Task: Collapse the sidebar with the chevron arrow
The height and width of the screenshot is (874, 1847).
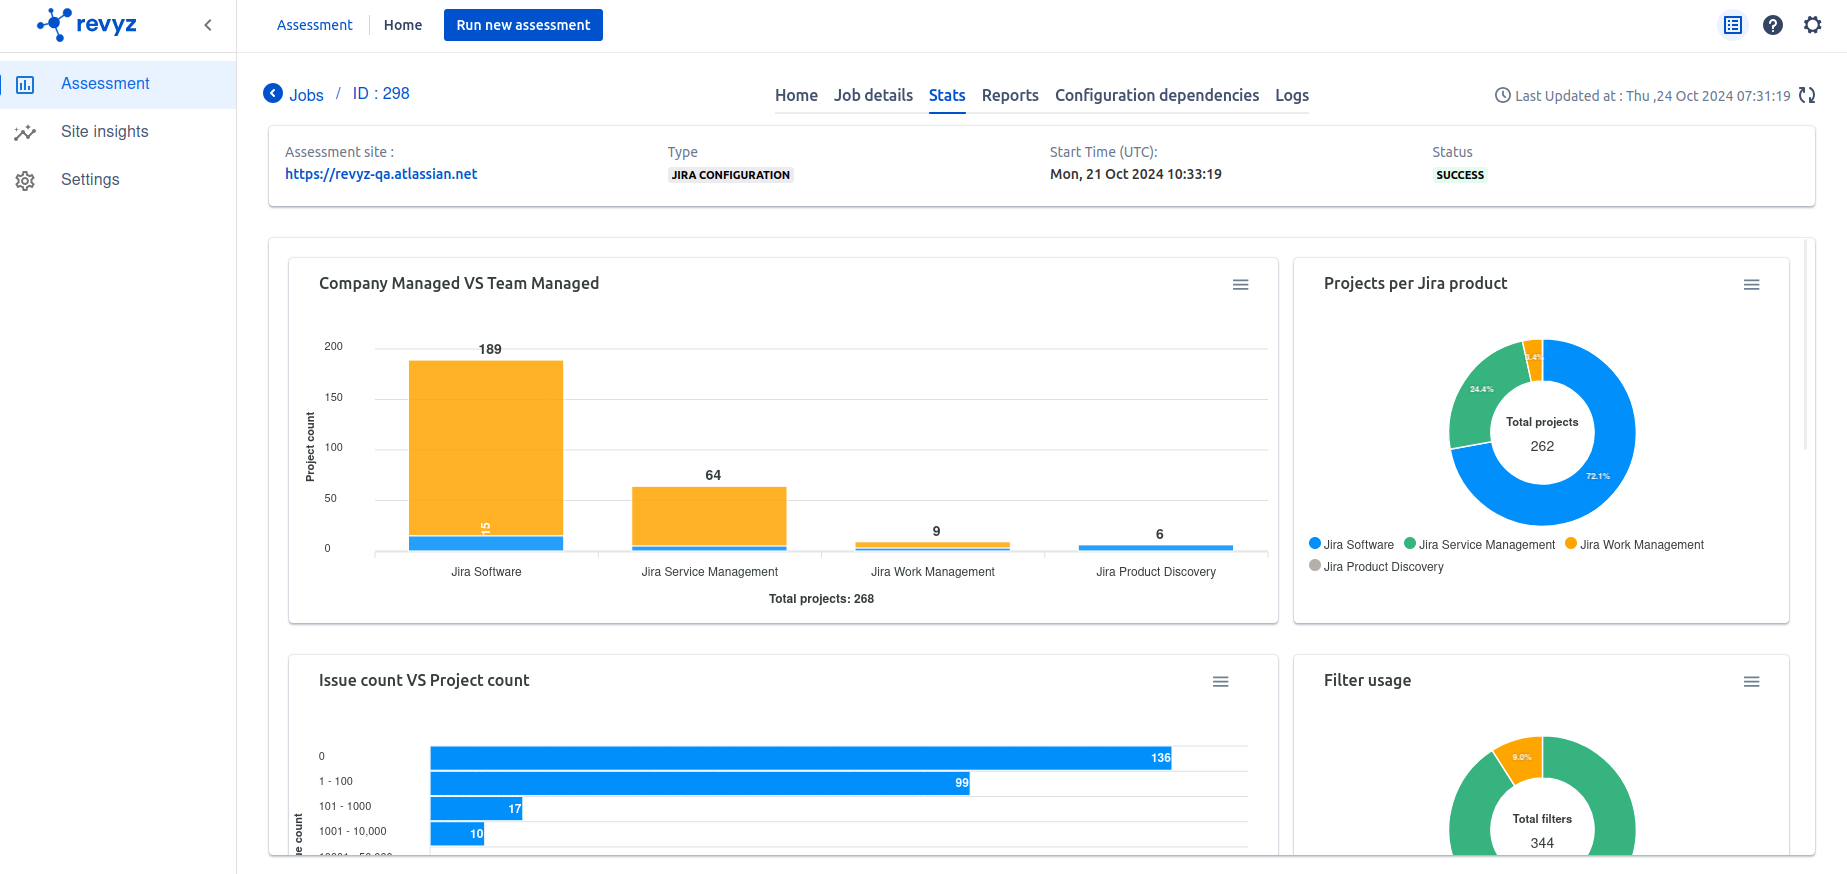Action: coord(208,25)
